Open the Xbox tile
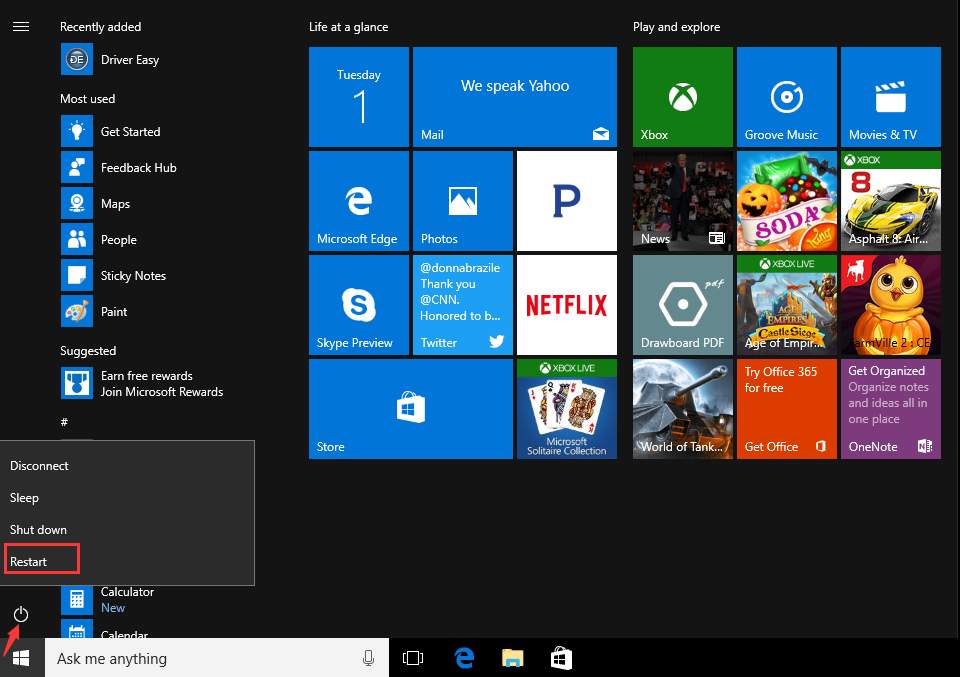Image resolution: width=960 pixels, height=677 pixels. tap(683, 97)
